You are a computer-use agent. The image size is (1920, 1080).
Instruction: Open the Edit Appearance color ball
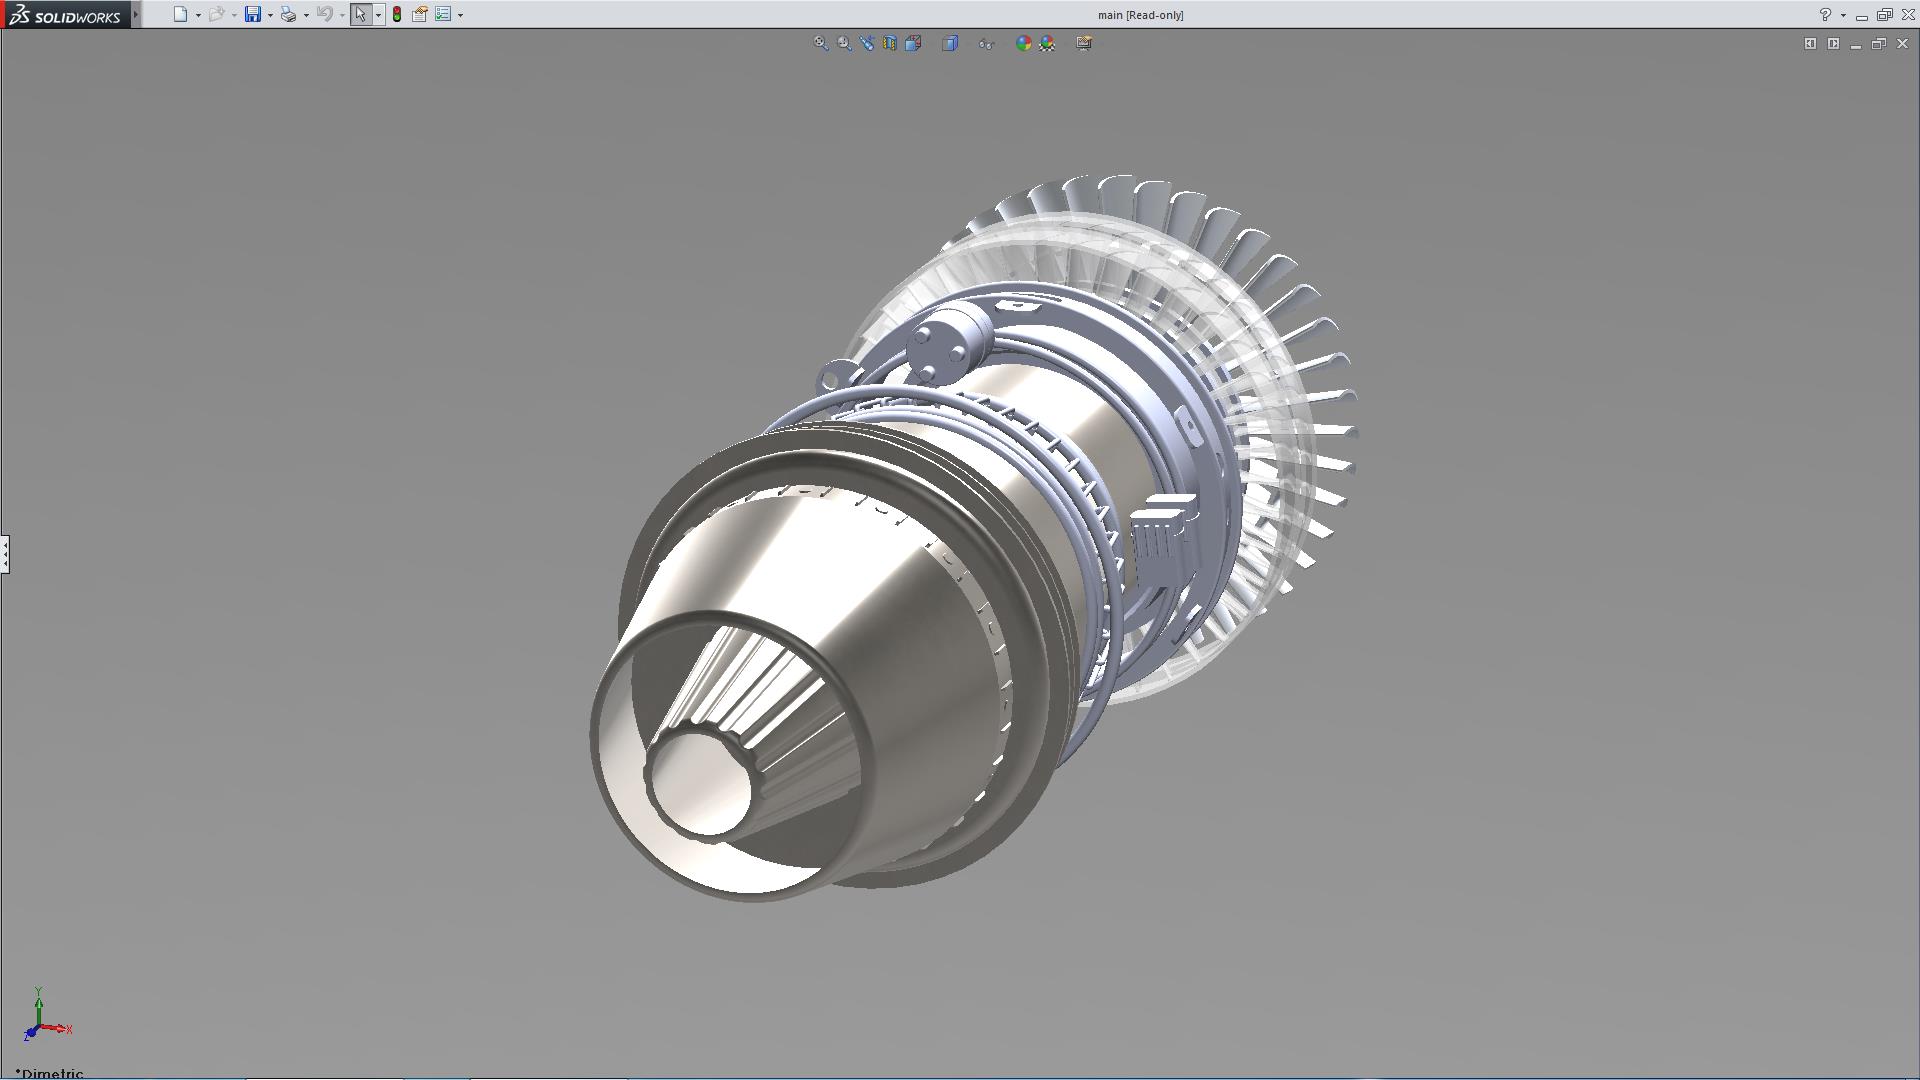point(1023,43)
